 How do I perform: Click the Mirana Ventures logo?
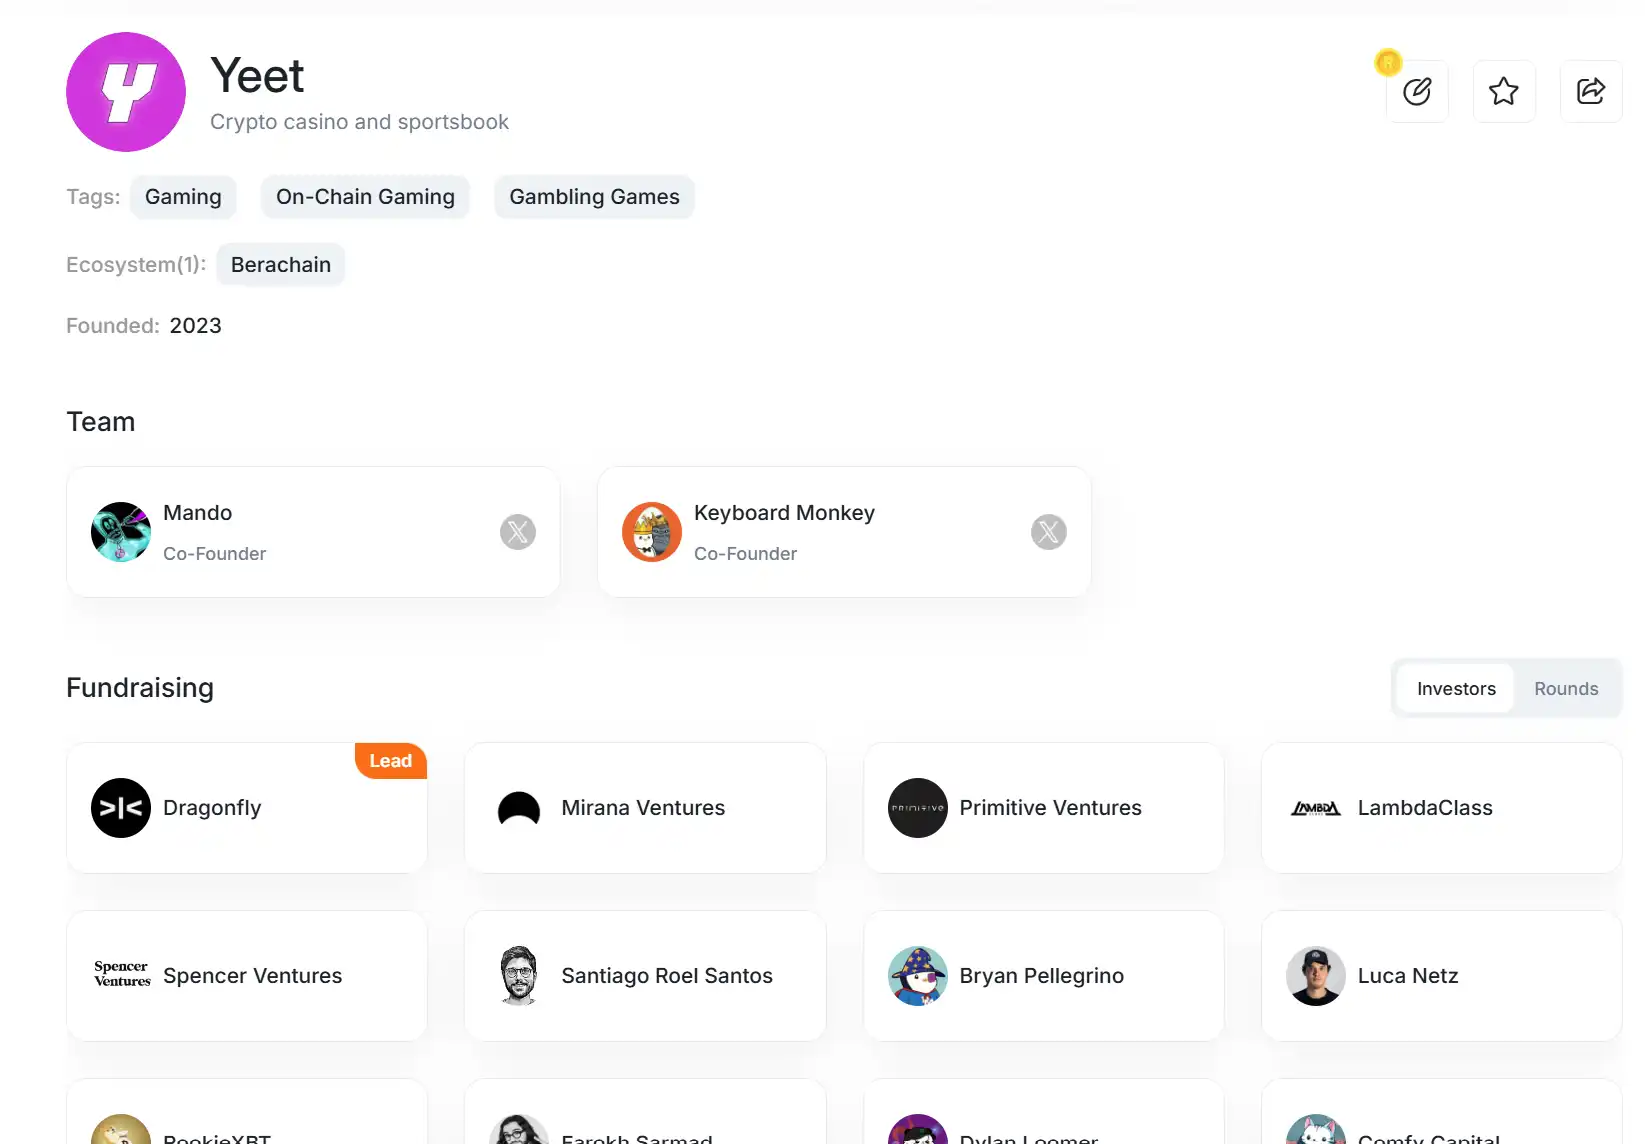[519, 808]
